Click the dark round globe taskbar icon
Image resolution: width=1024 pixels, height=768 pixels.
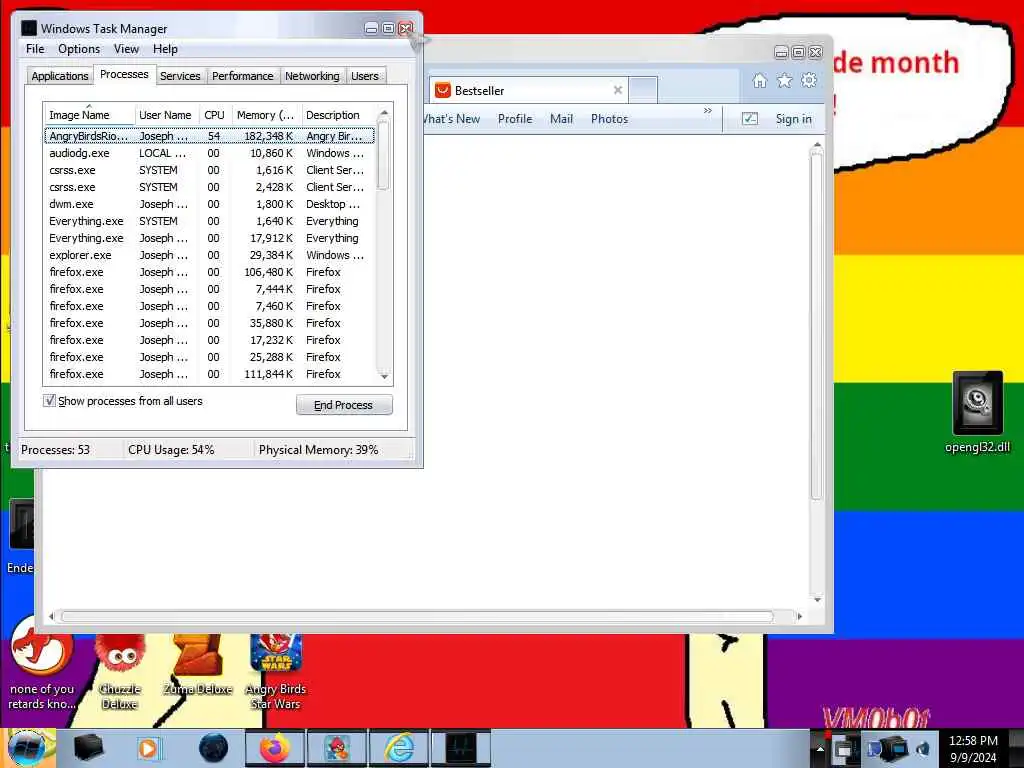pyautogui.click(x=213, y=748)
